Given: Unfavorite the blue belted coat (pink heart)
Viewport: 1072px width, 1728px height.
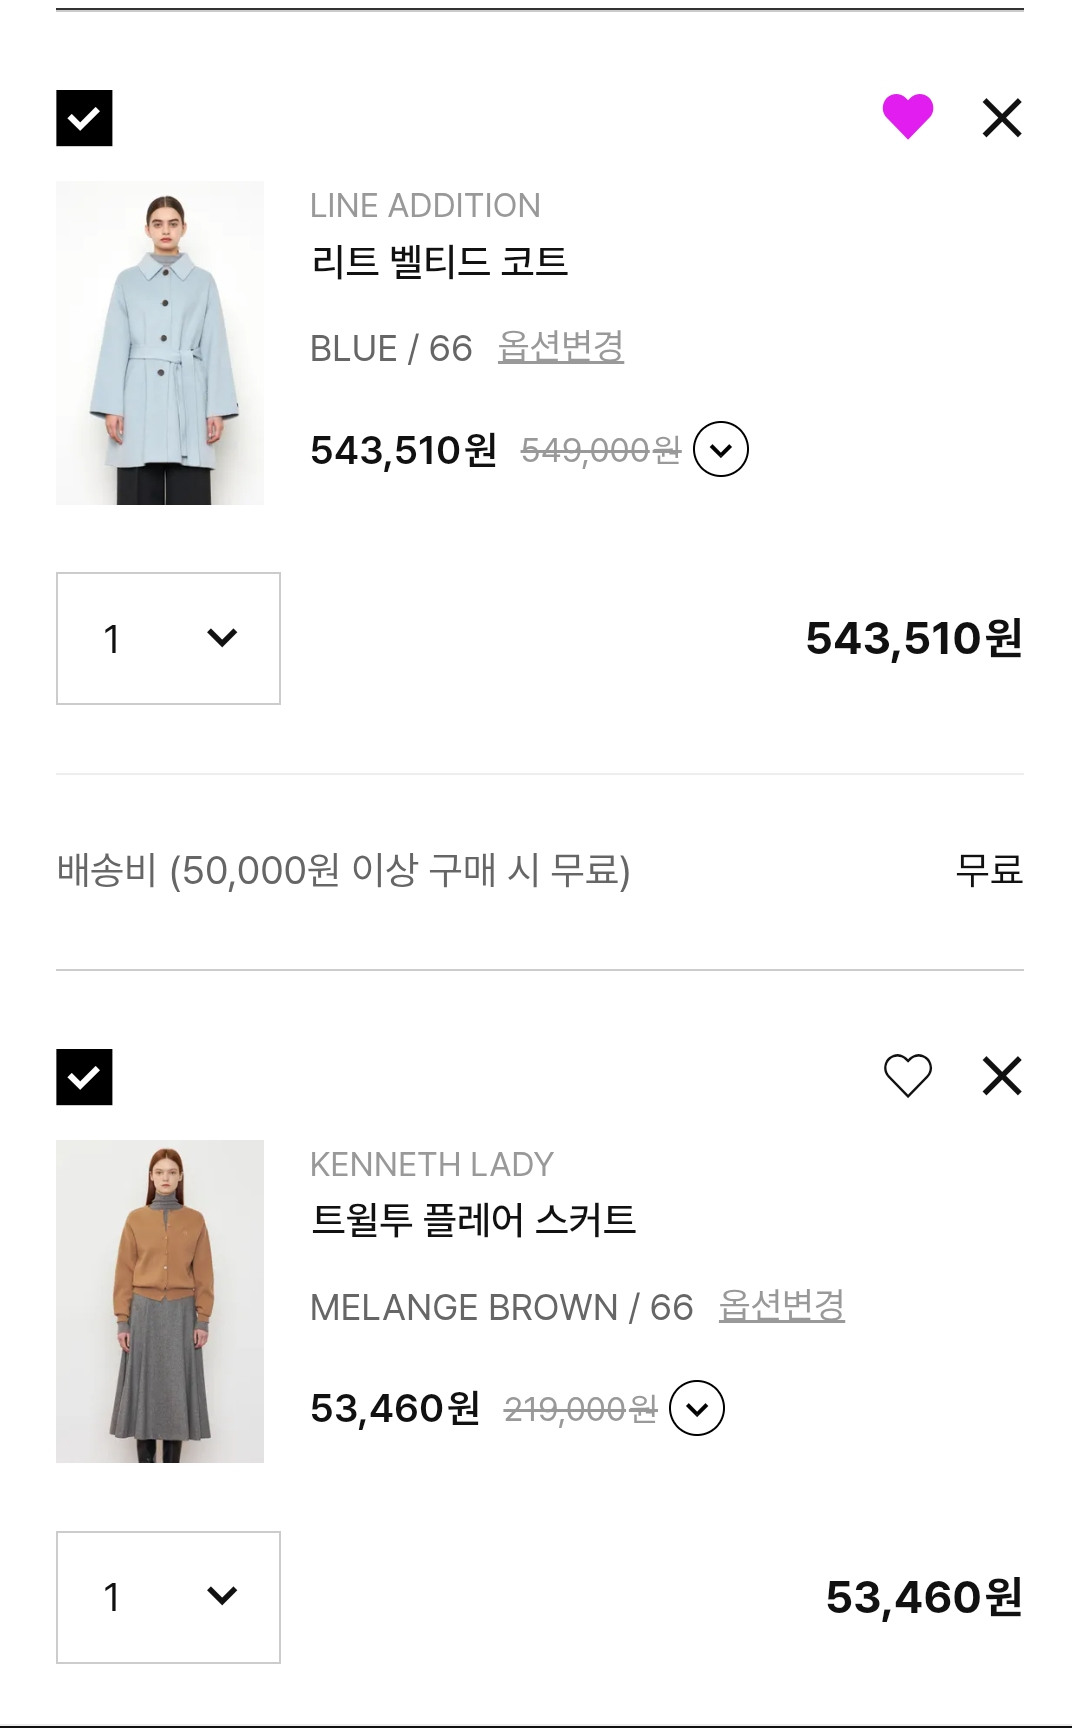Looking at the screenshot, I should click(907, 116).
